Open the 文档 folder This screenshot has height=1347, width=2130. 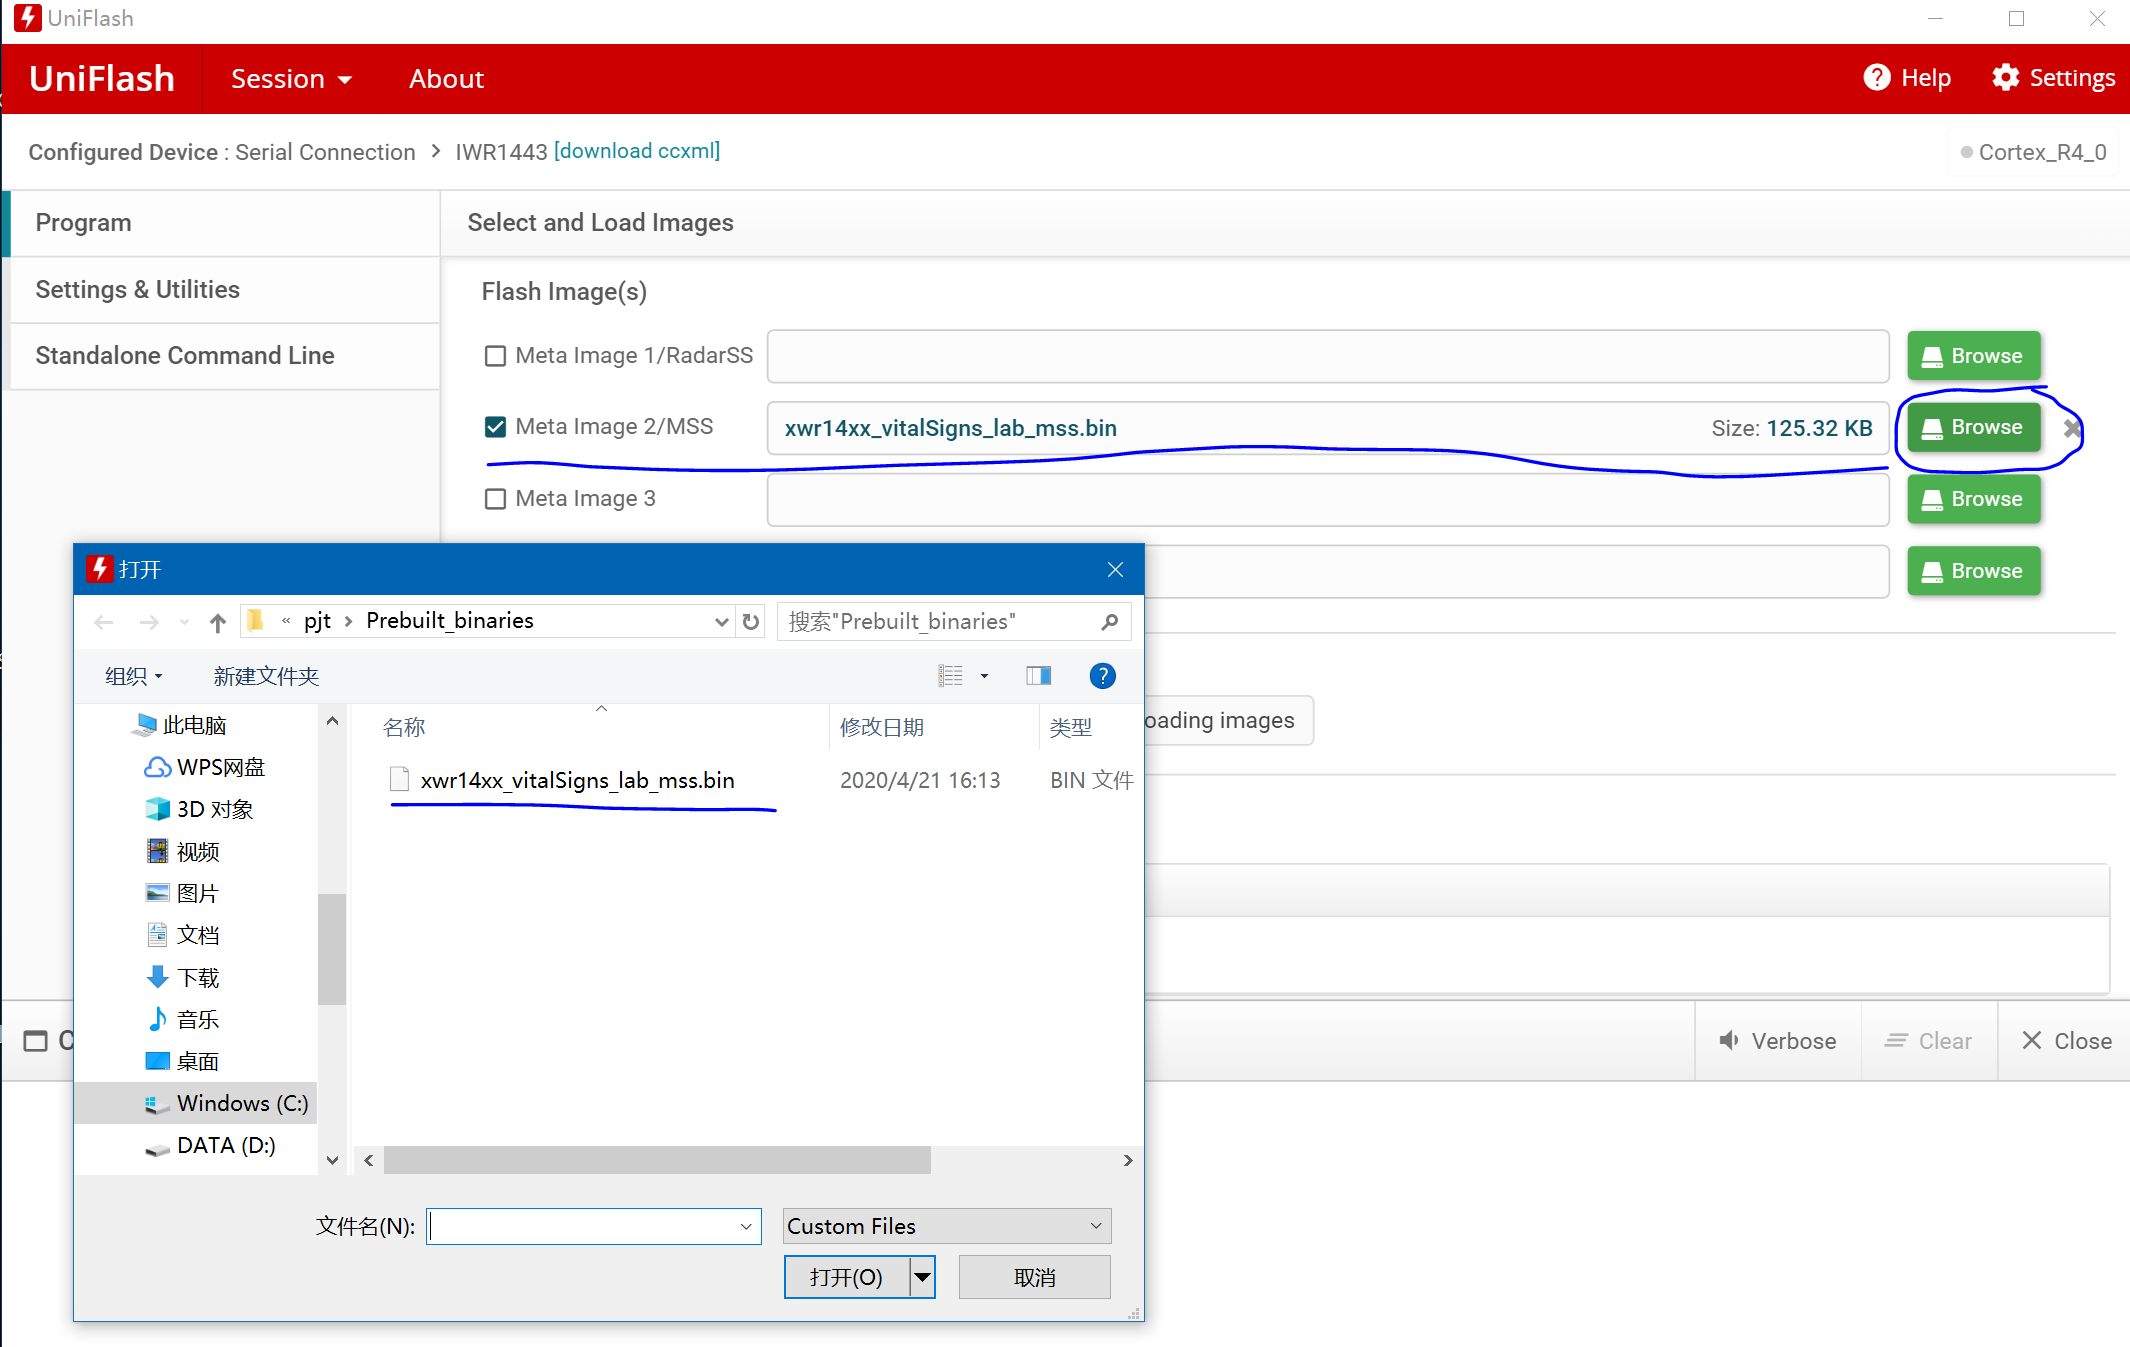tap(183, 935)
